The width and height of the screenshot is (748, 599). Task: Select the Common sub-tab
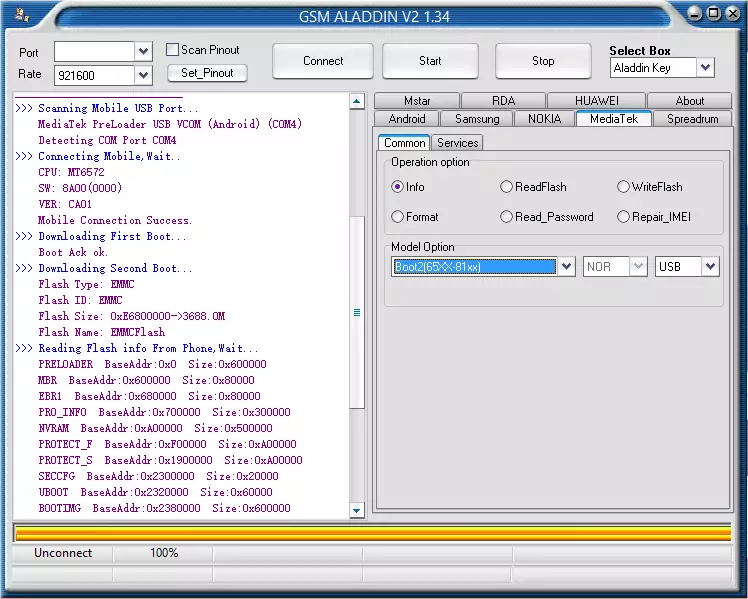coord(404,143)
